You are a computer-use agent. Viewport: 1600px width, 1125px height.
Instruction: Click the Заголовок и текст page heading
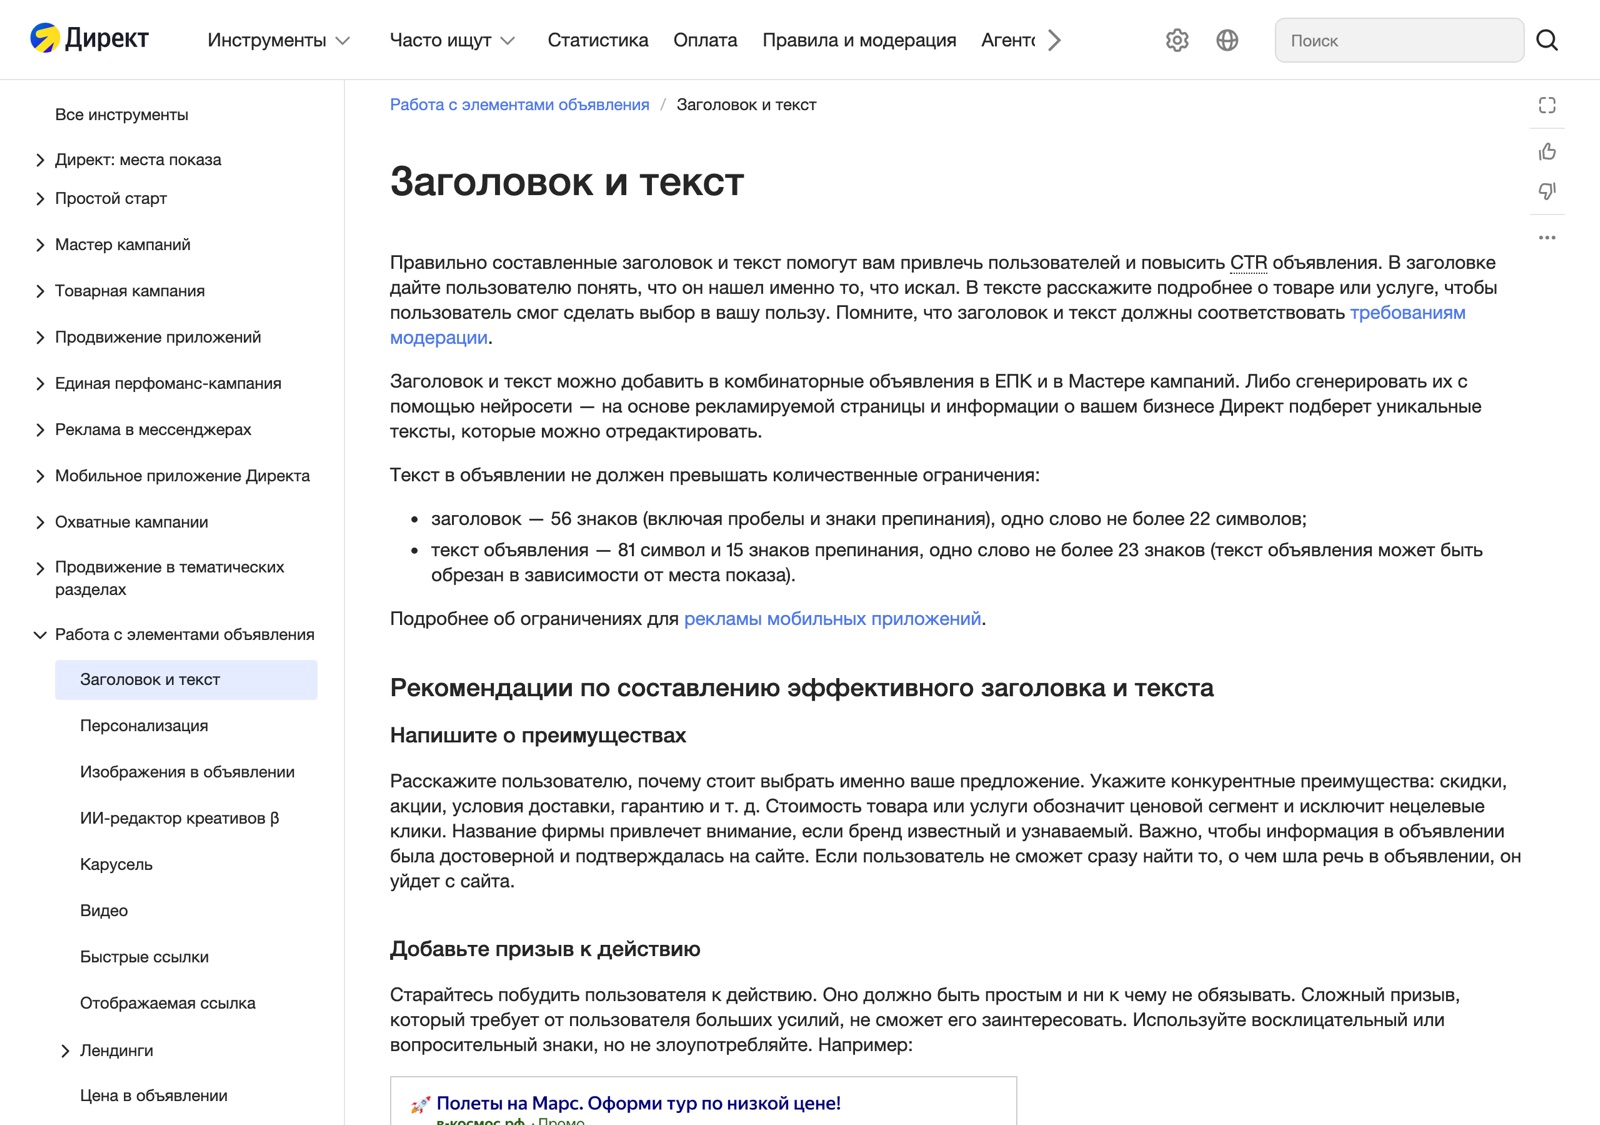[x=567, y=182]
